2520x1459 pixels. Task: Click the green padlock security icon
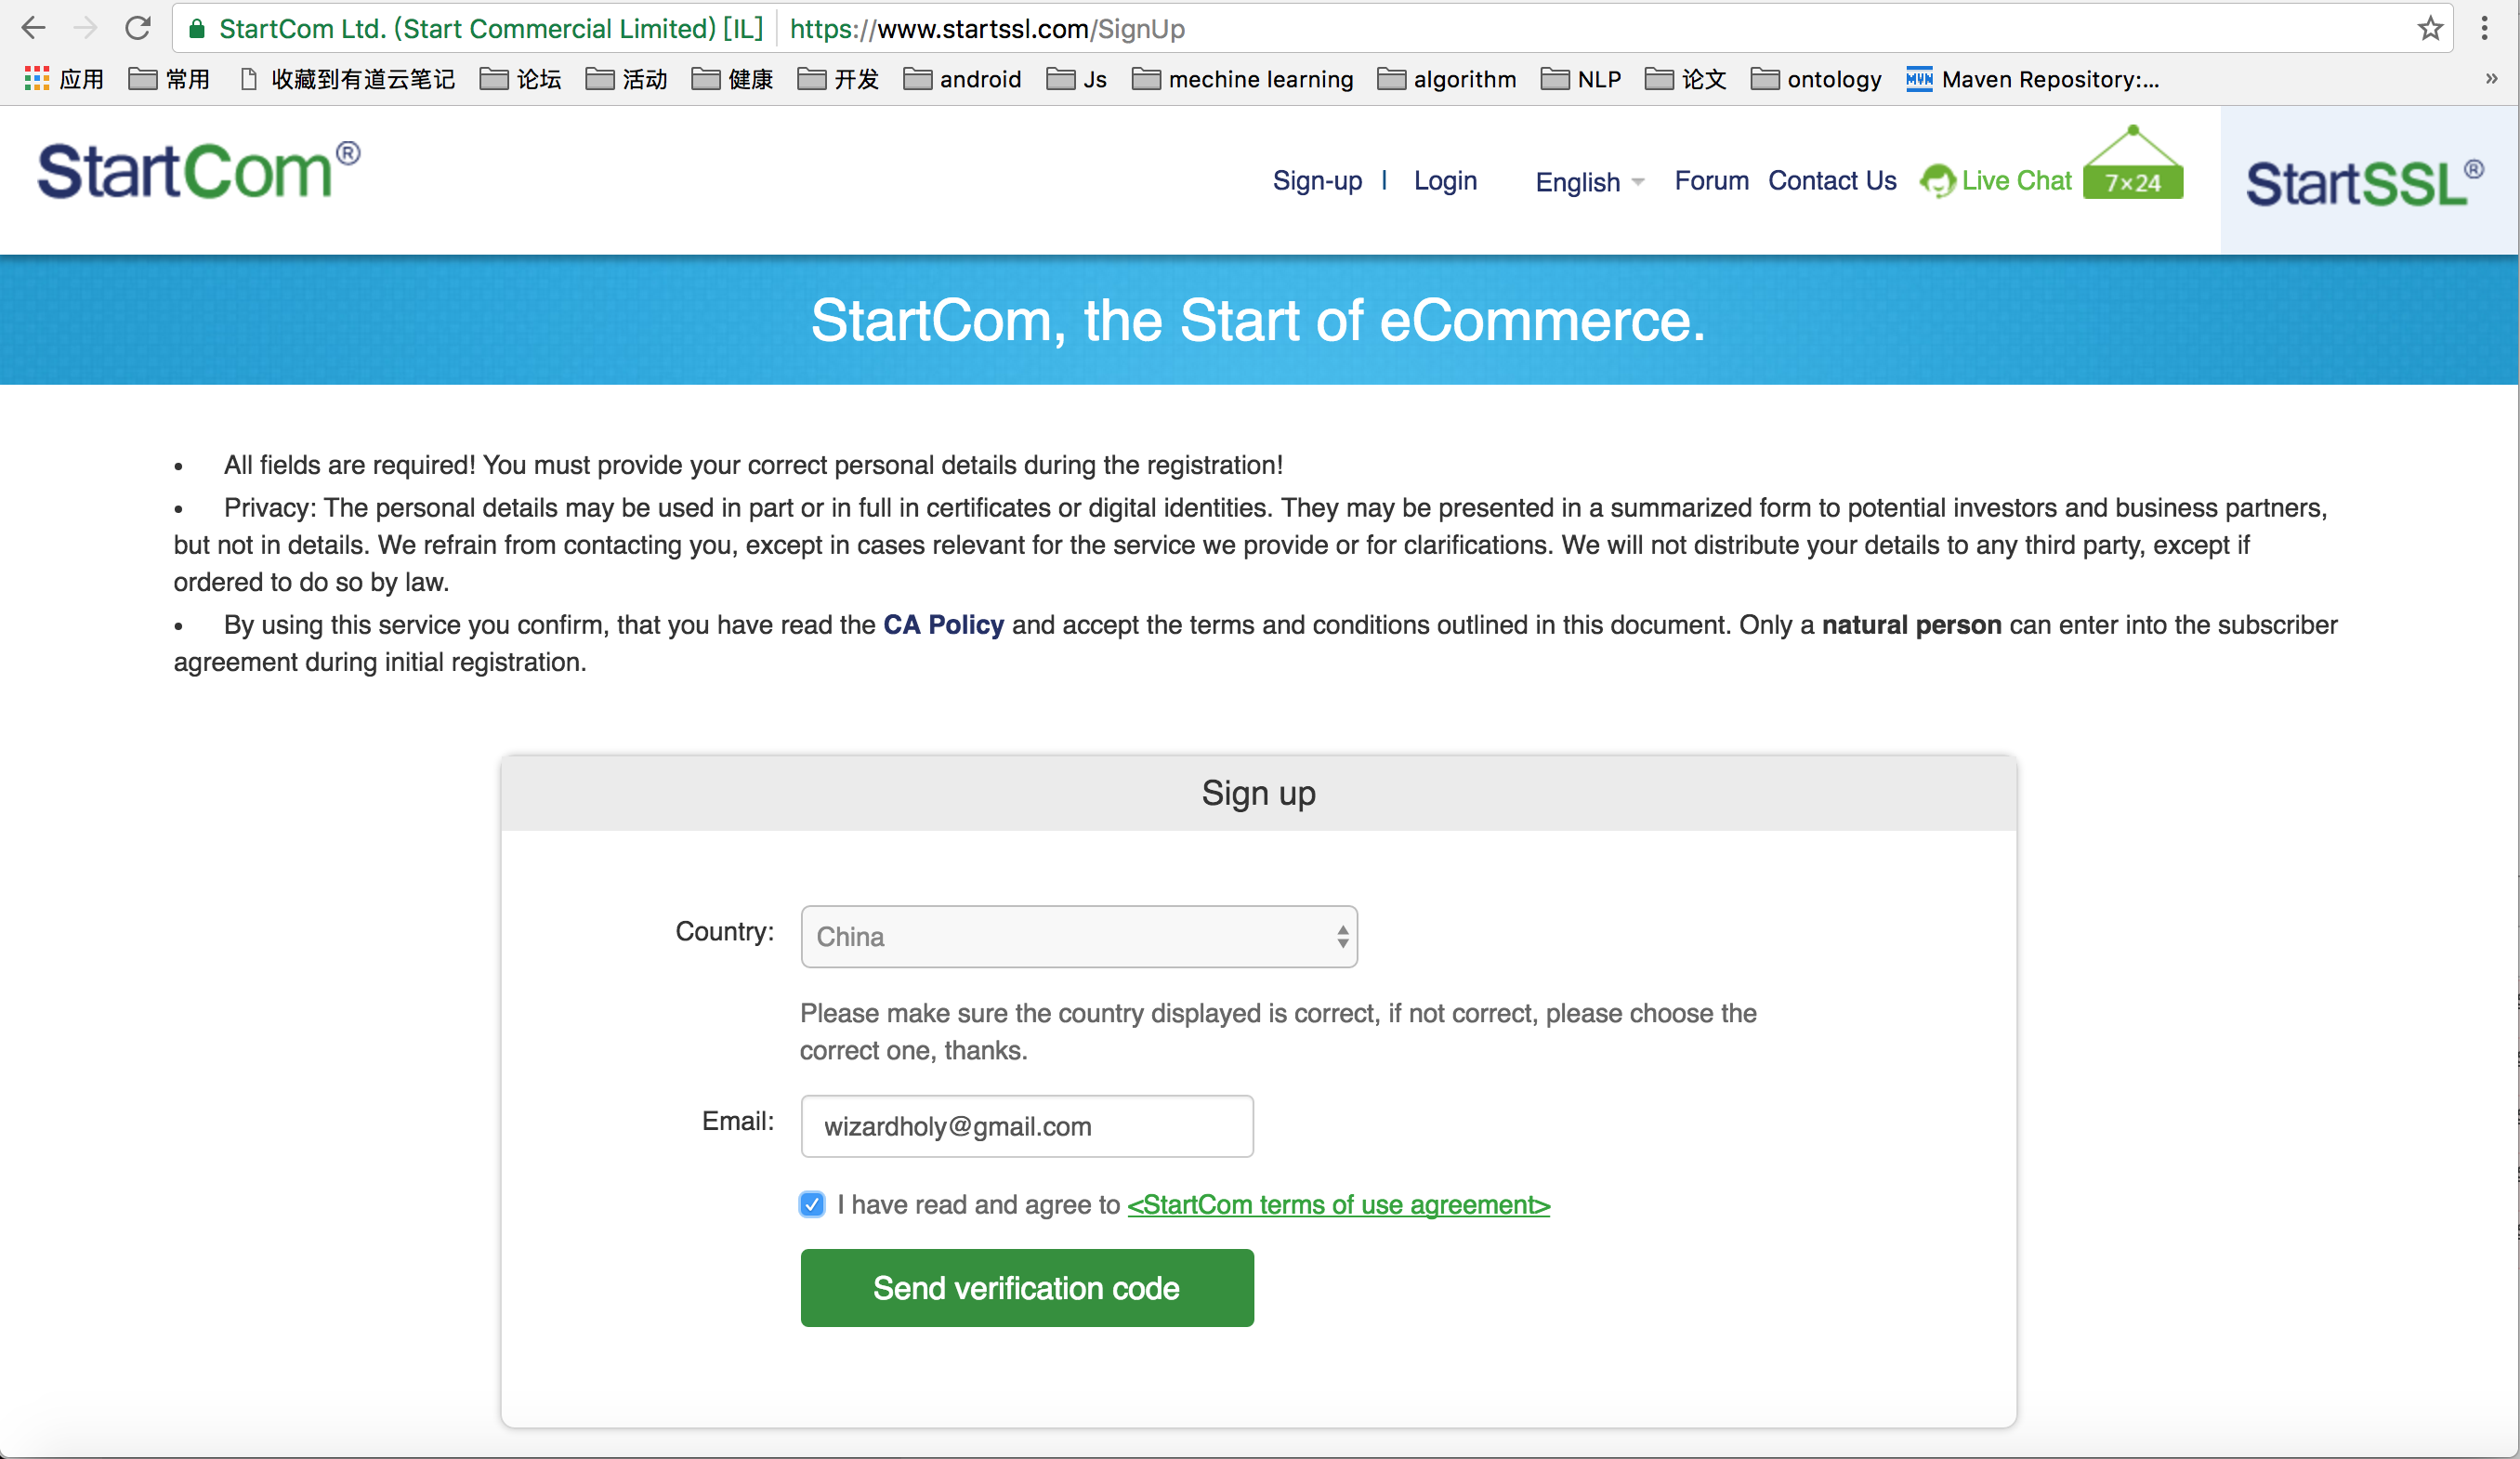(x=197, y=29)
